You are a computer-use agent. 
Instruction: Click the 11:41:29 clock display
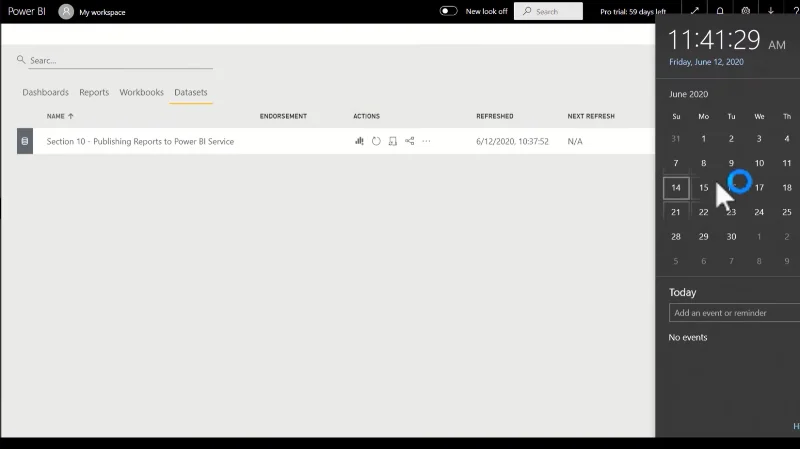[x=714, y=39]
